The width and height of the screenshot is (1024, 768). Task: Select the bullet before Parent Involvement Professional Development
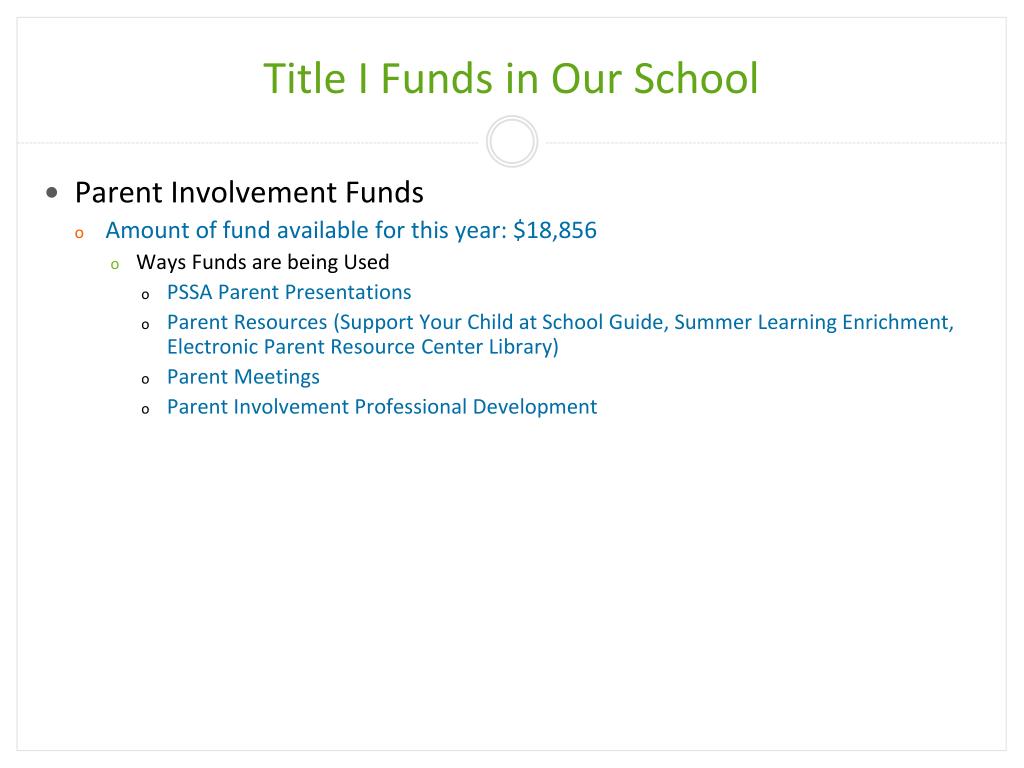tap(145, 410)
